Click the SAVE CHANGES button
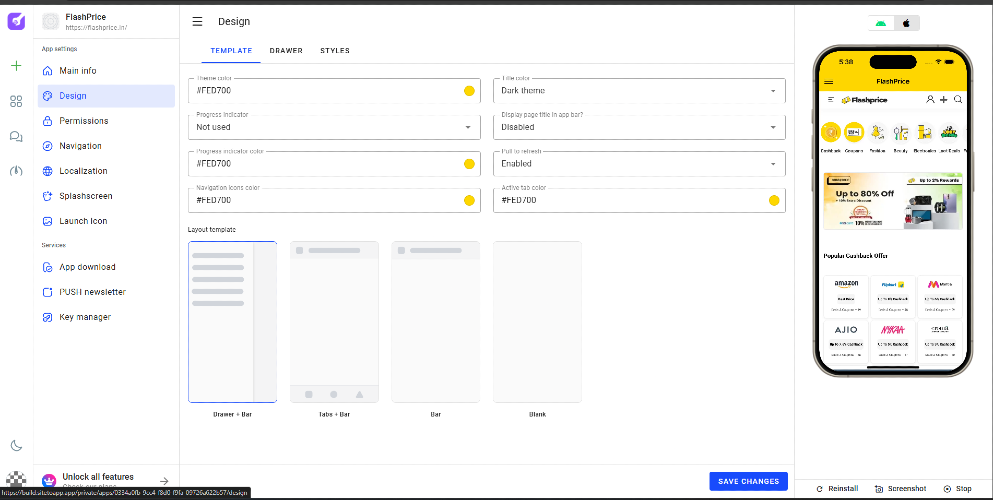The image size is (993, 500). coord(749,482)
